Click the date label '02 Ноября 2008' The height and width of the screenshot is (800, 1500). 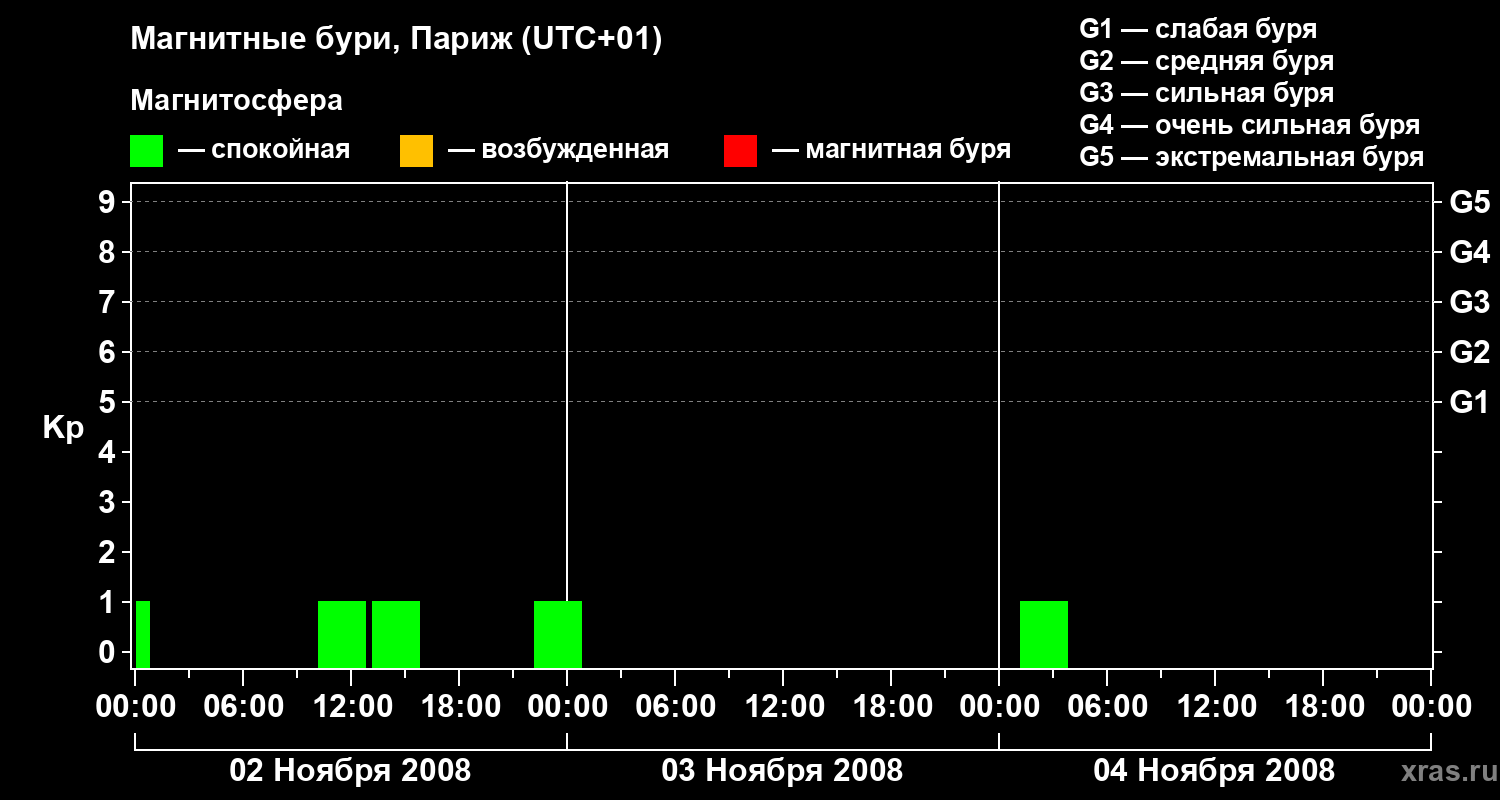[350, 771]
